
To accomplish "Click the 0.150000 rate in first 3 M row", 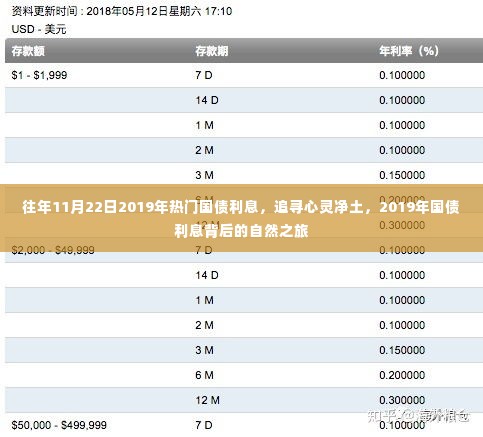I will tap(402, 175).
